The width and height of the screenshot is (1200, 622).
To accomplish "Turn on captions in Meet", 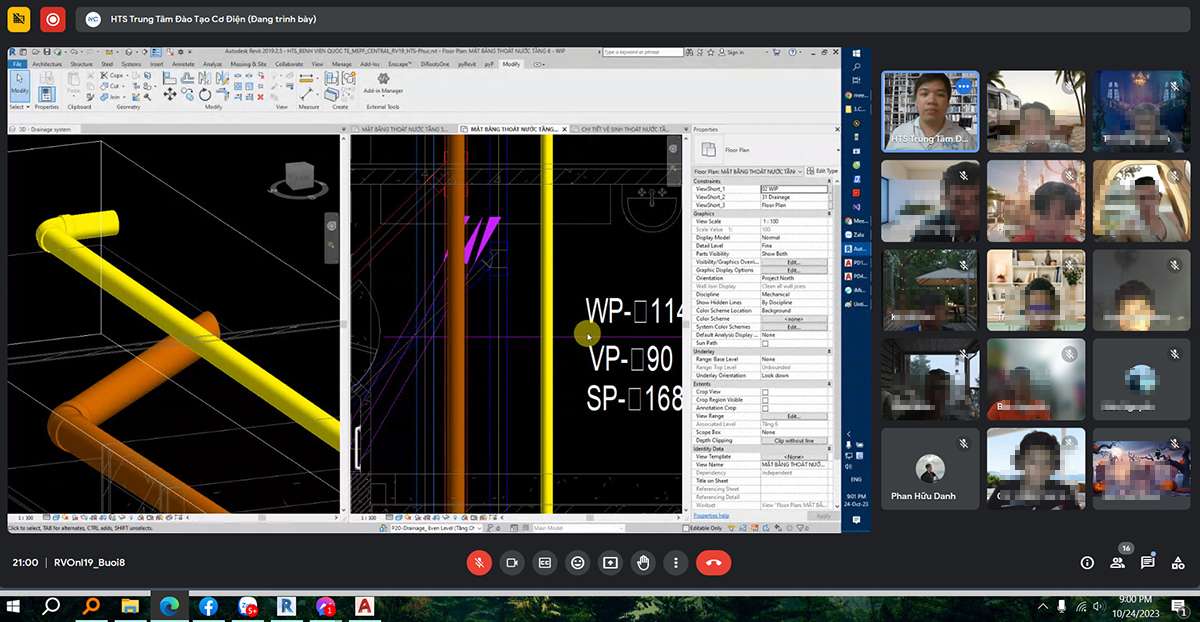I will (x=544, y=562).
